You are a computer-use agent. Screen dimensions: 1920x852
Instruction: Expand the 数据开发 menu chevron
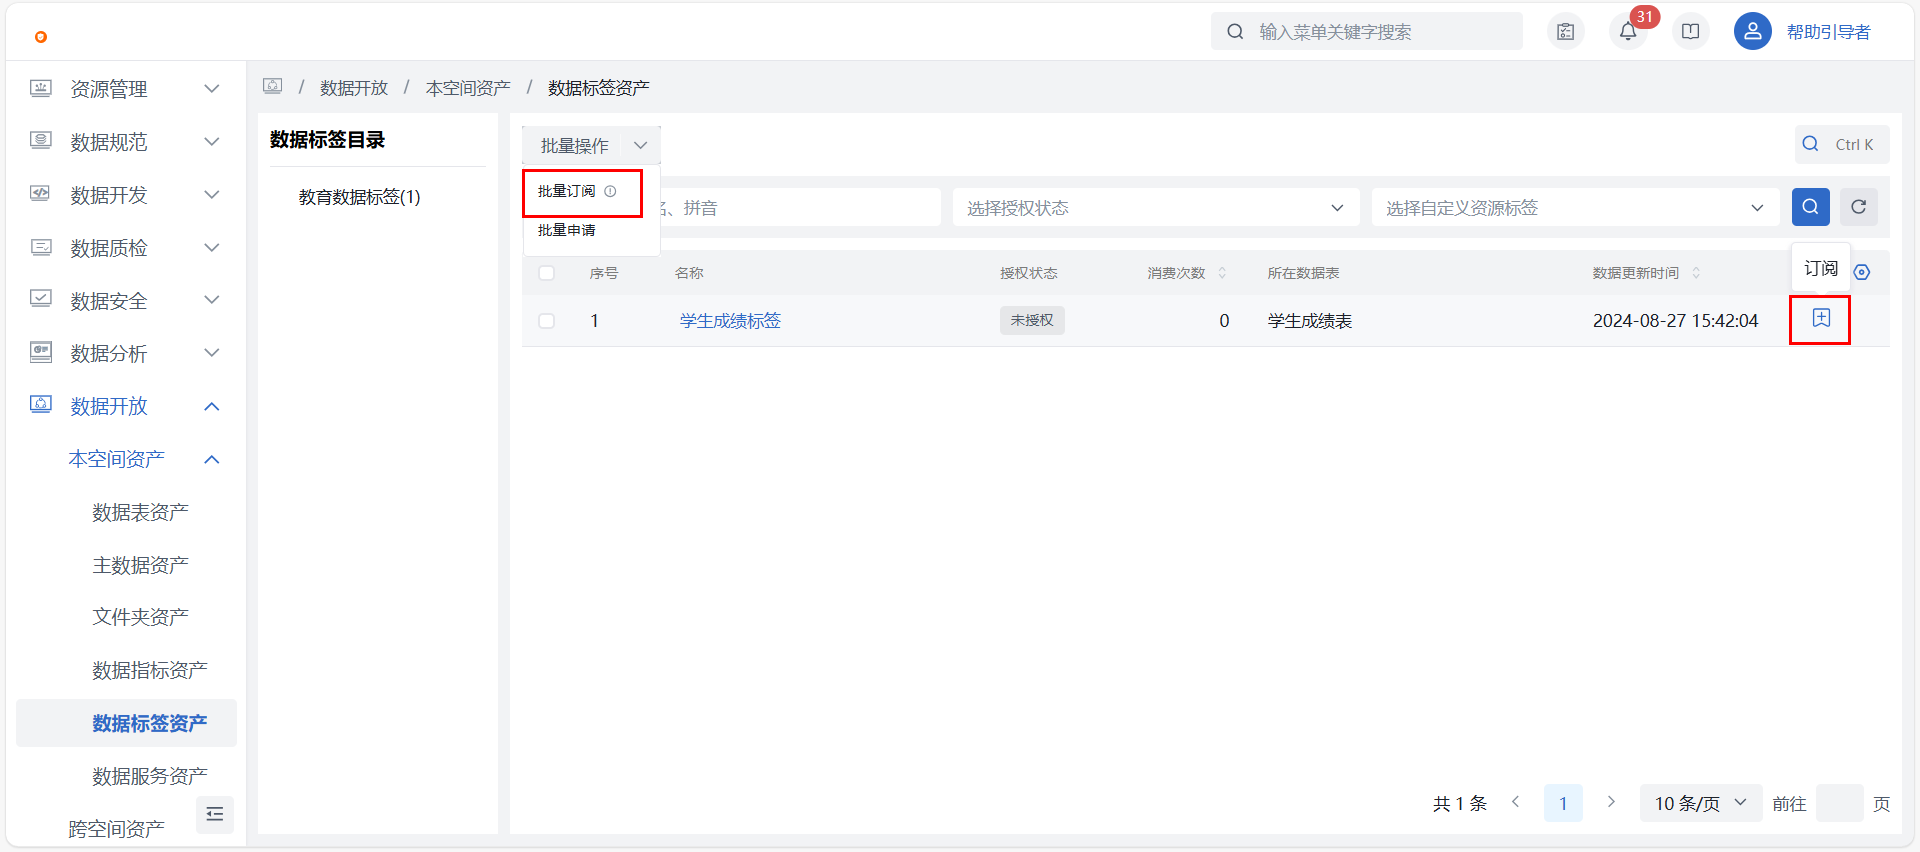[x=212, y=194]
